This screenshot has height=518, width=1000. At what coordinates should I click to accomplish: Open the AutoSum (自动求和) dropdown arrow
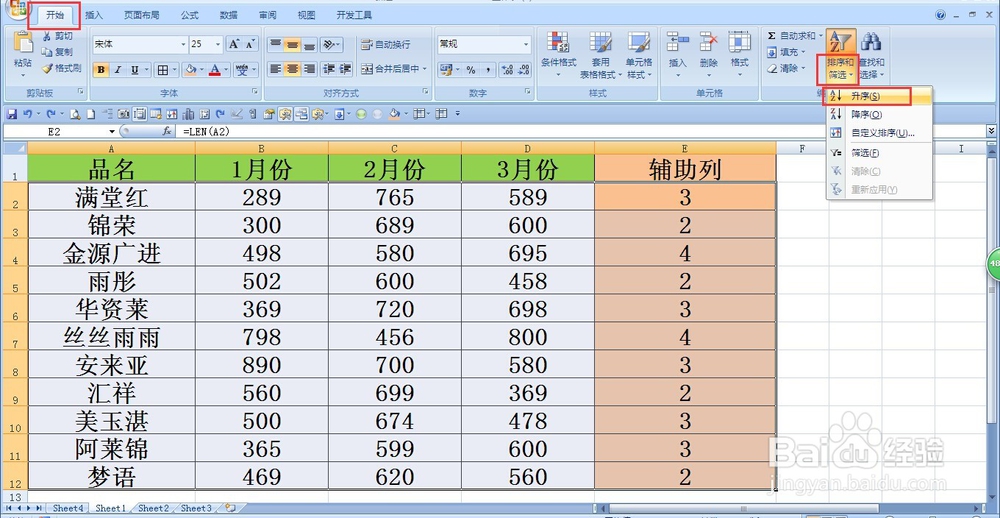[820, 36]
